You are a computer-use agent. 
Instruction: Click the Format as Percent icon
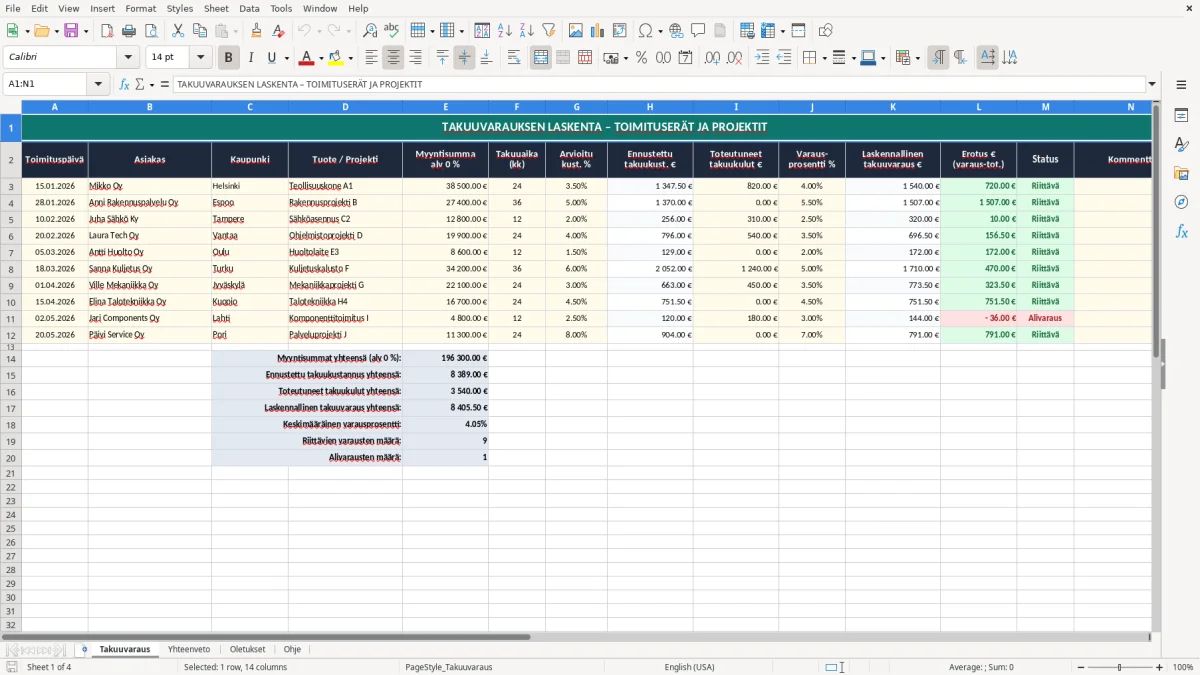(x=641, y=58)
